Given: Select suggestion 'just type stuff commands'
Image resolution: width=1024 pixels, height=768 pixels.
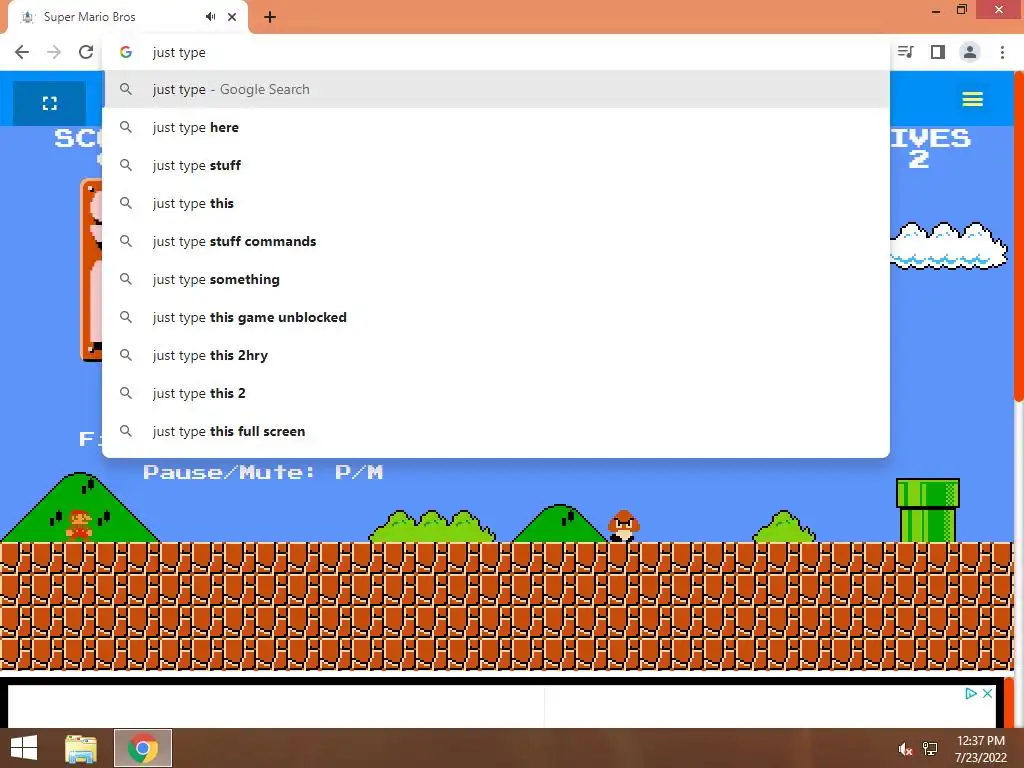Looking at the screenshot, I should coord(496,241).
